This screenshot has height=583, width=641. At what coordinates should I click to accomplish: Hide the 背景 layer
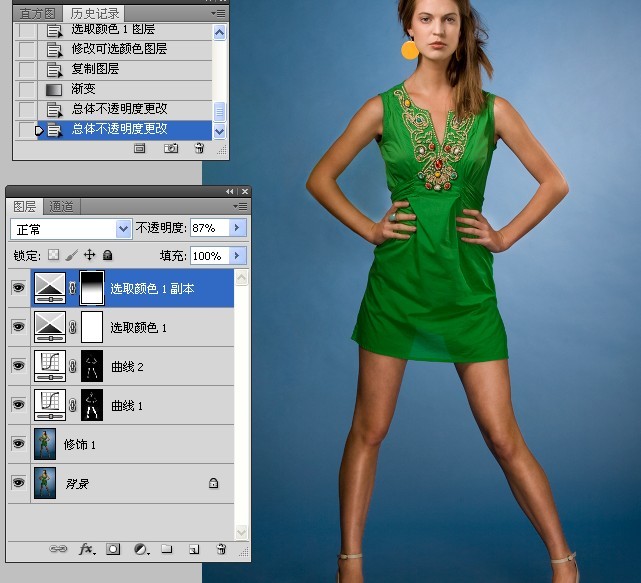point(18,483)
